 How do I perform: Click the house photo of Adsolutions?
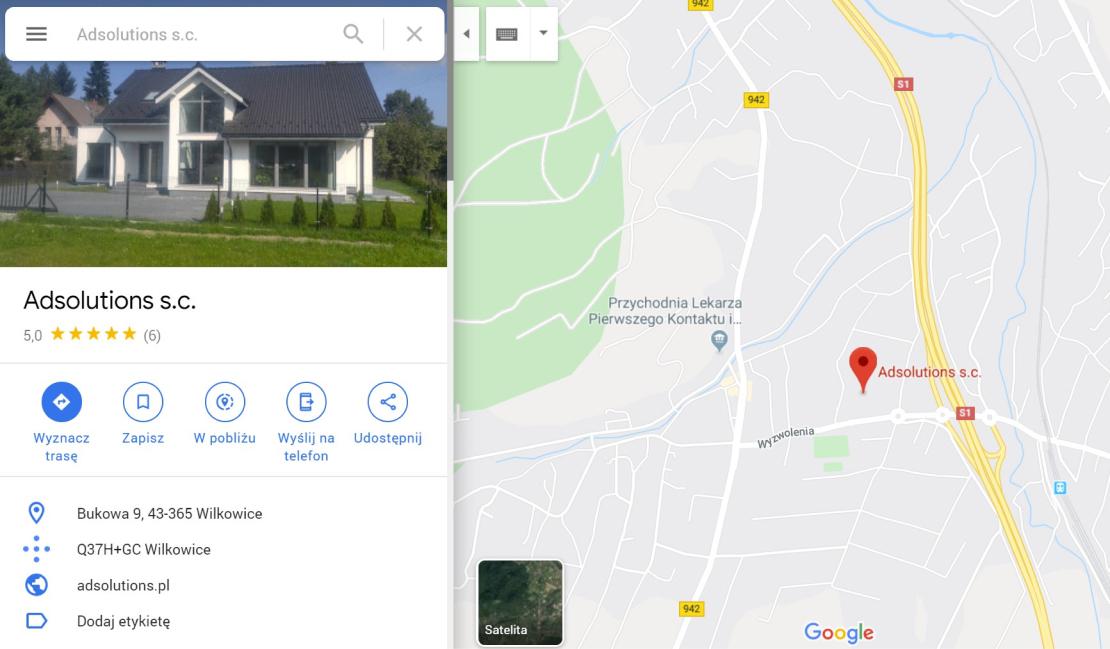(x=223, y=163)
